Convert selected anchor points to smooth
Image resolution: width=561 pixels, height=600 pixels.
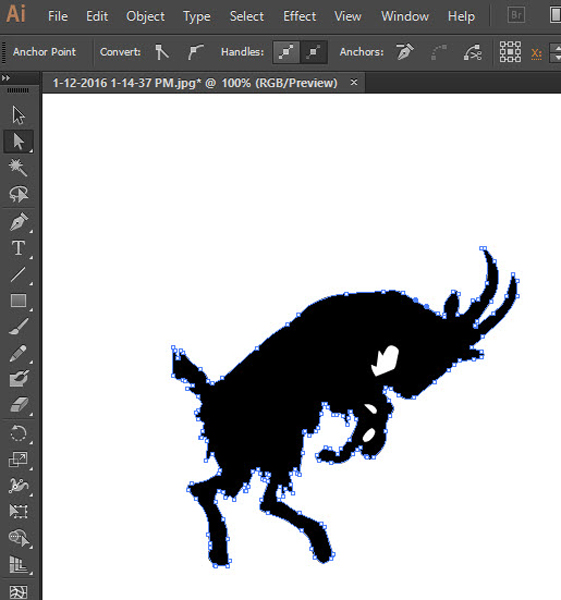[195, 52]
